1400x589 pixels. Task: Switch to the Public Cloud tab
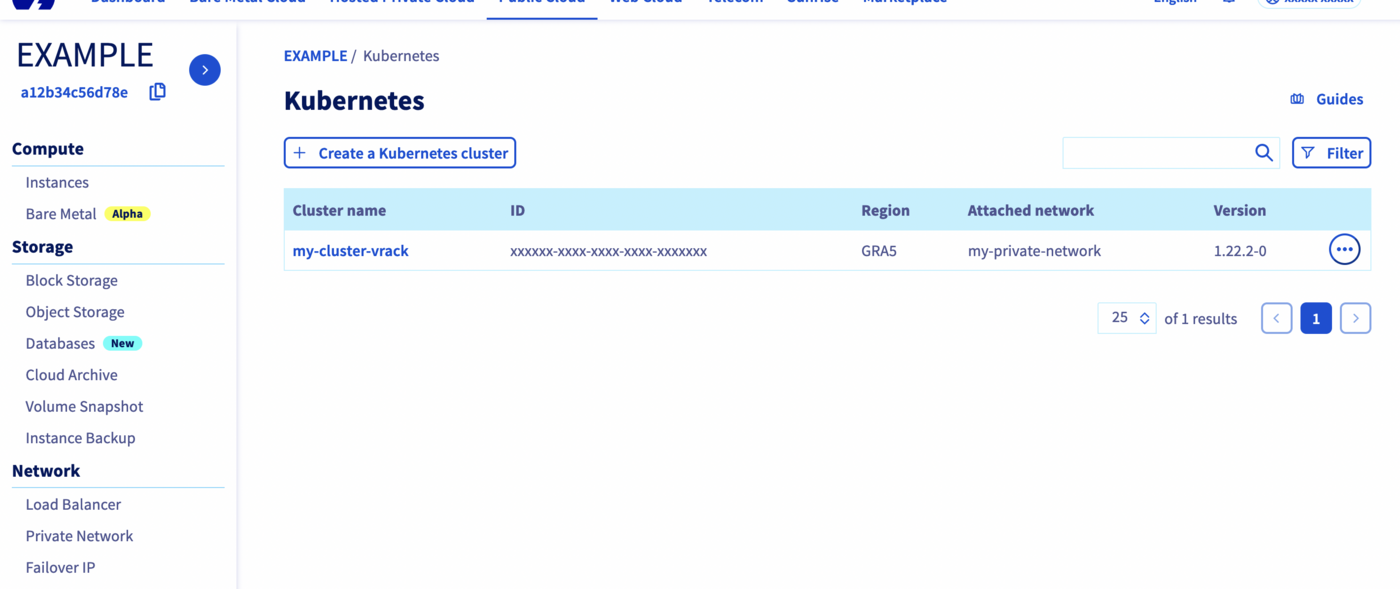pyautogui.click(x=541, y=3)
